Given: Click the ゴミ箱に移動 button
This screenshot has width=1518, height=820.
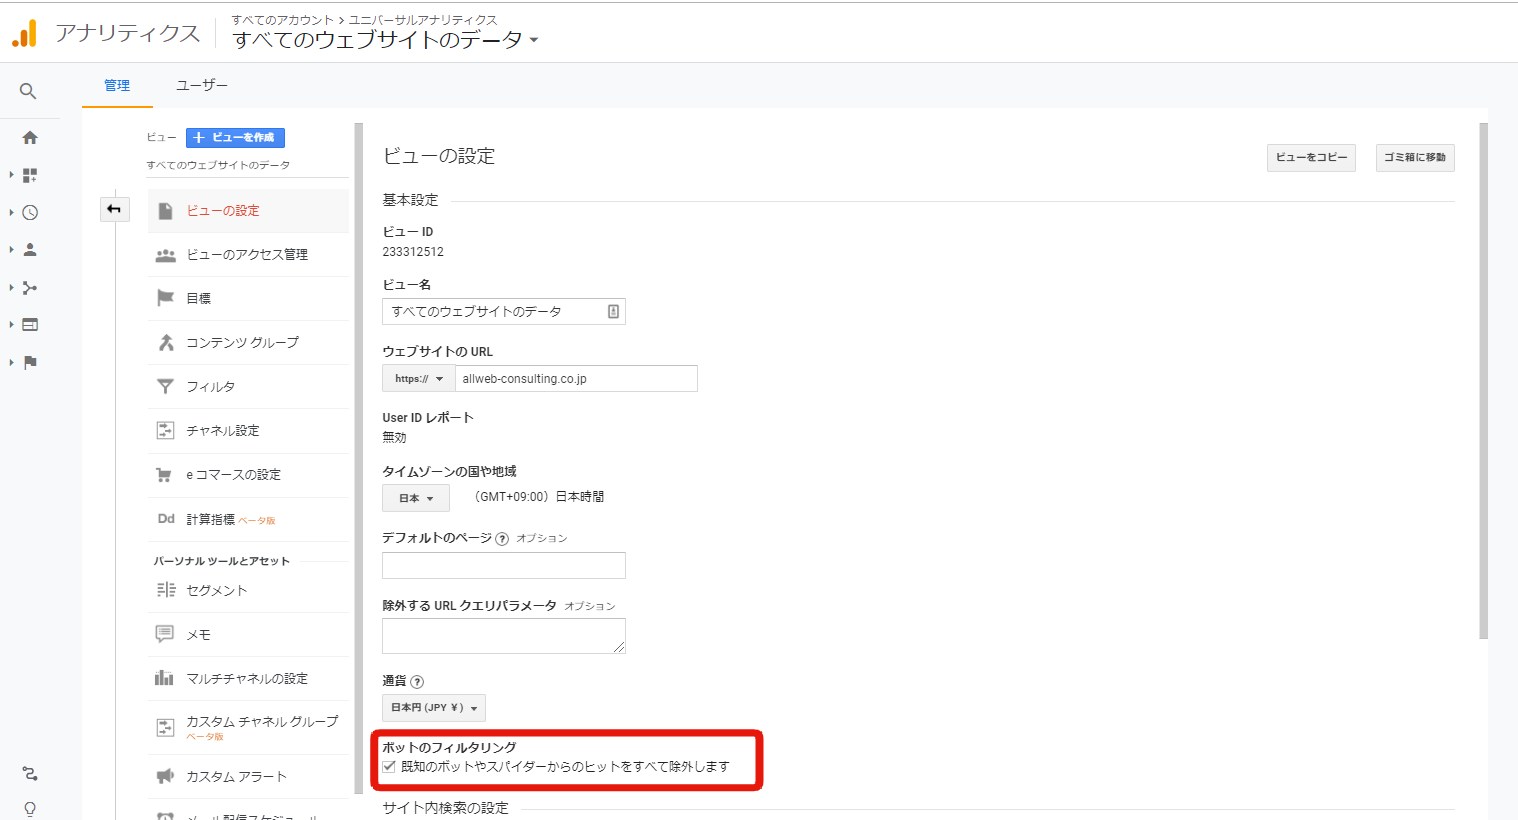Looking at the screenshot, I should pos(1415,158).
